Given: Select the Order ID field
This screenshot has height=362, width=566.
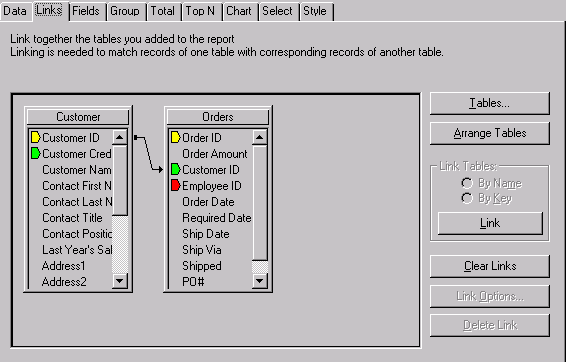Looking at the screenshot, I should pos(202,138).
